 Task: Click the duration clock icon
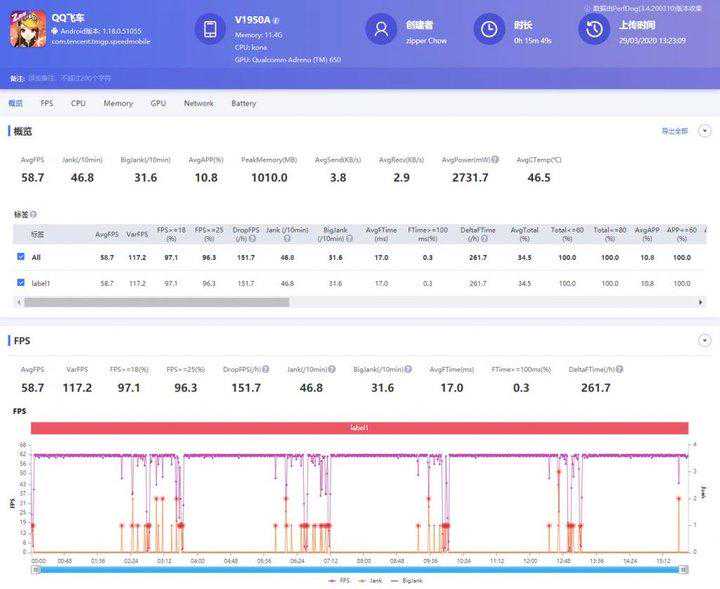(489, 30)
